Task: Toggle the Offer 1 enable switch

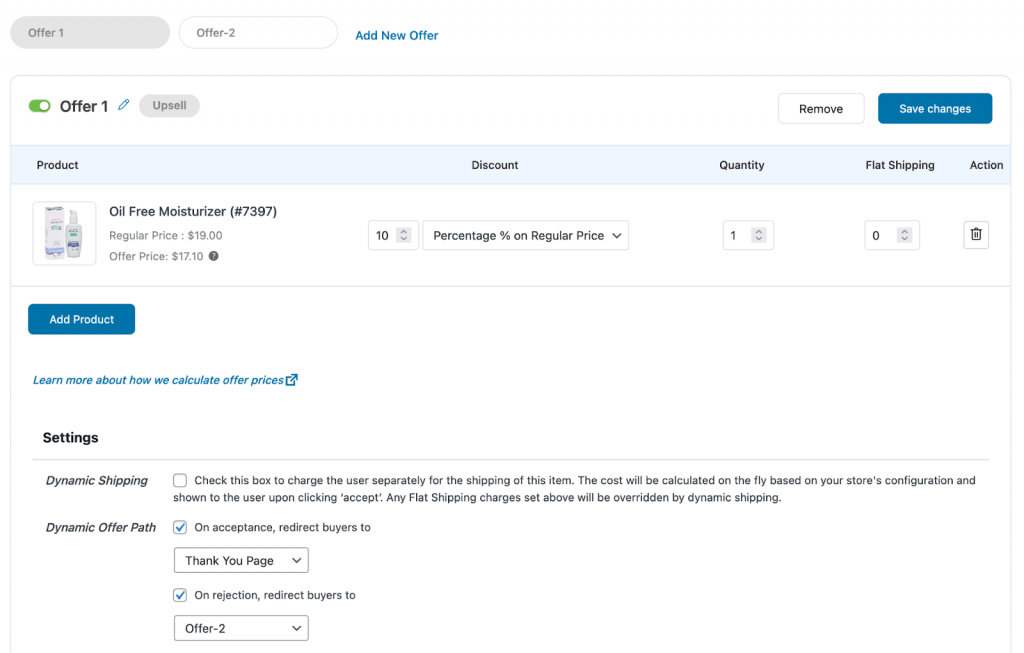Action: click(40, 106)
